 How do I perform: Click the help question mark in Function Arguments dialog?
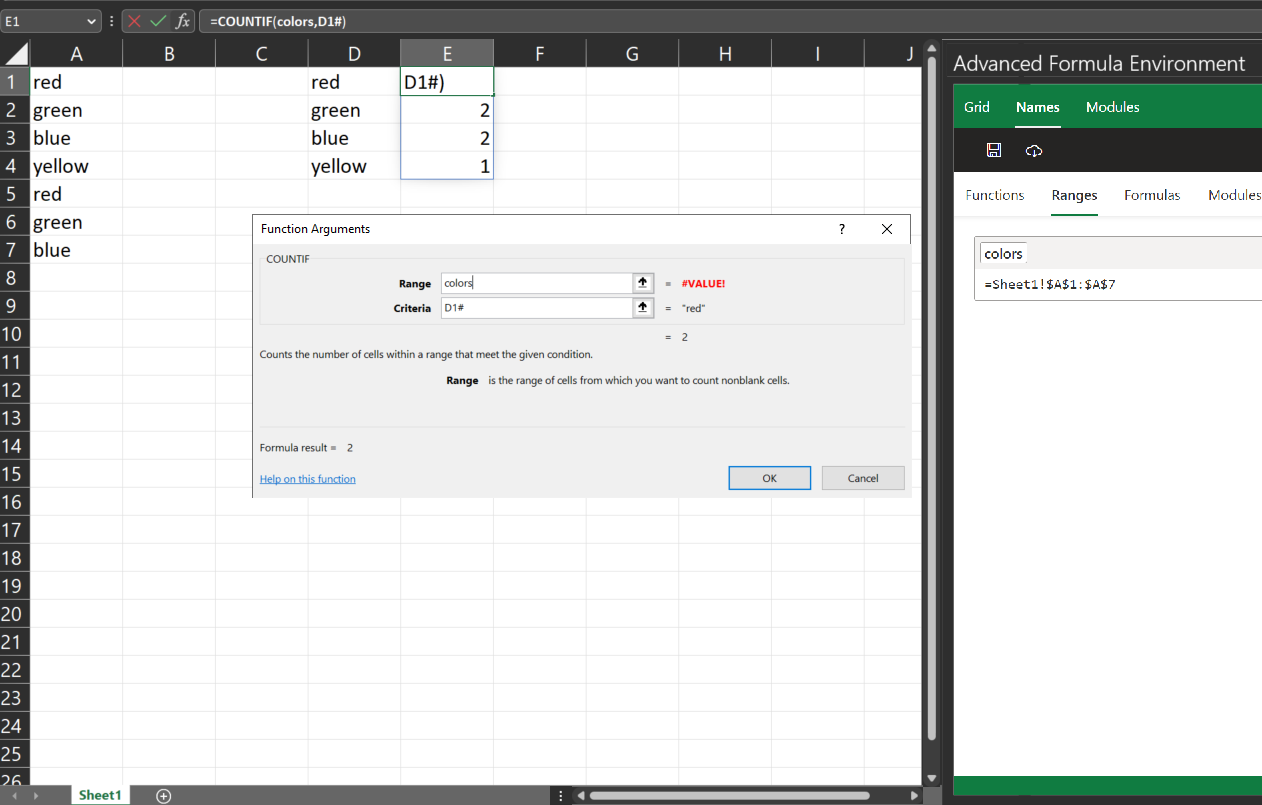[x=841, y=229]
